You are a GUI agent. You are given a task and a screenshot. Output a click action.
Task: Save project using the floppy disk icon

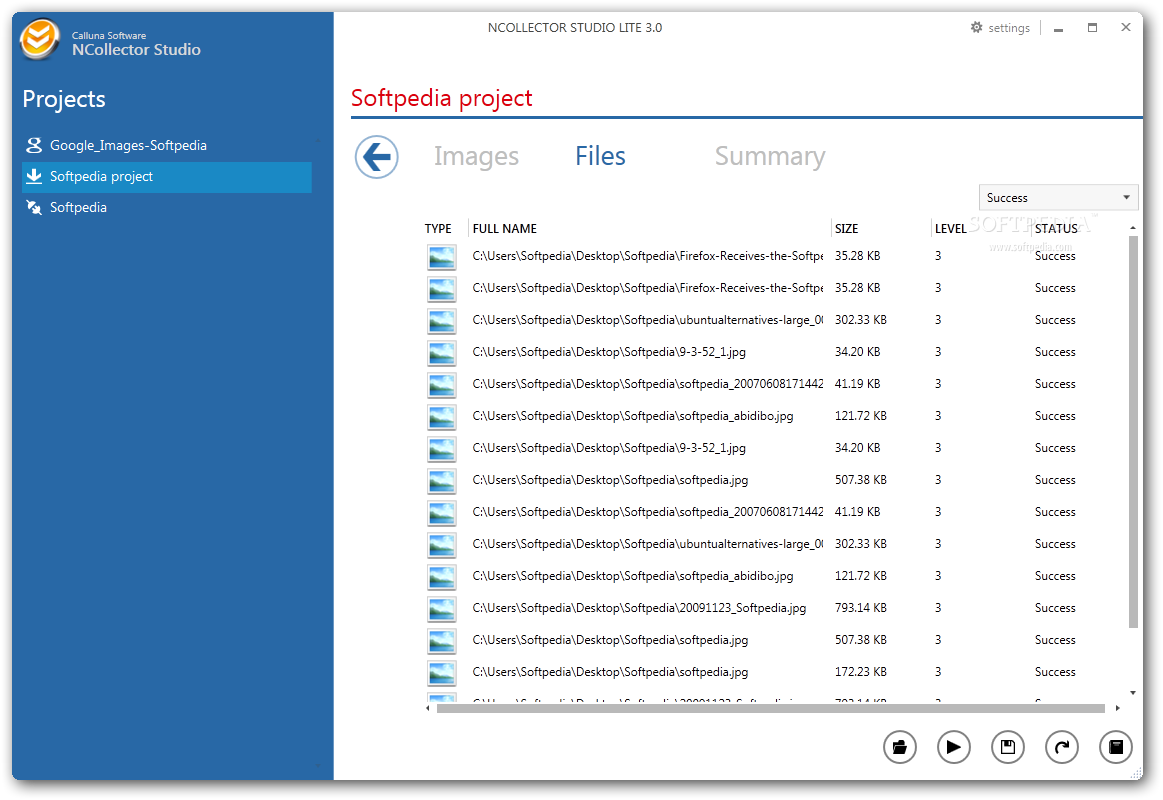1008,747
